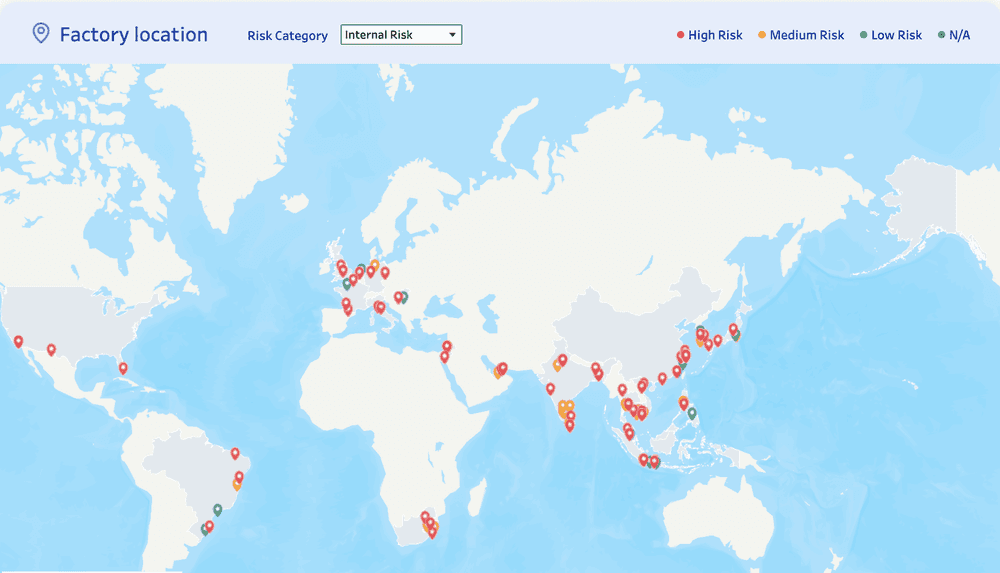This screenshot has width=1000, height=573.
Task: Click the red pin in western Japan
Action: [717, 341]
